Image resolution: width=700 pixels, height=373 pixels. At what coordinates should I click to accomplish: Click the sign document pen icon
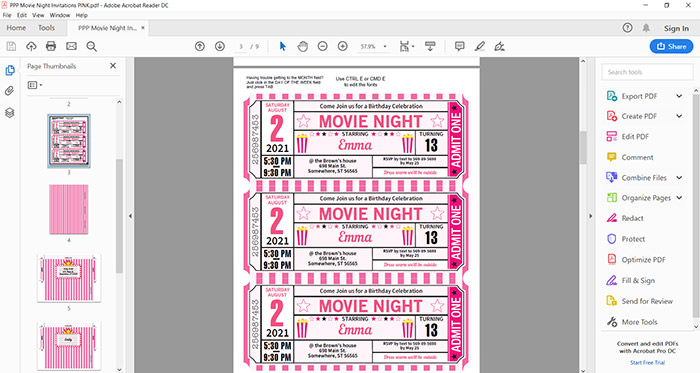tap(500, 46)
